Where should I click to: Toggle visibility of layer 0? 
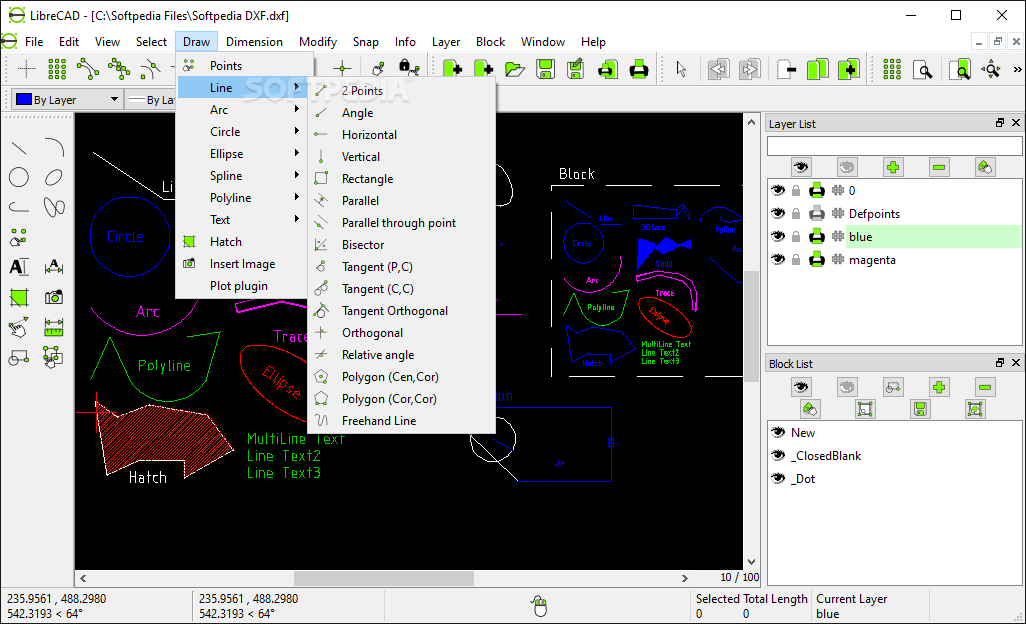[x=777, y=190]
